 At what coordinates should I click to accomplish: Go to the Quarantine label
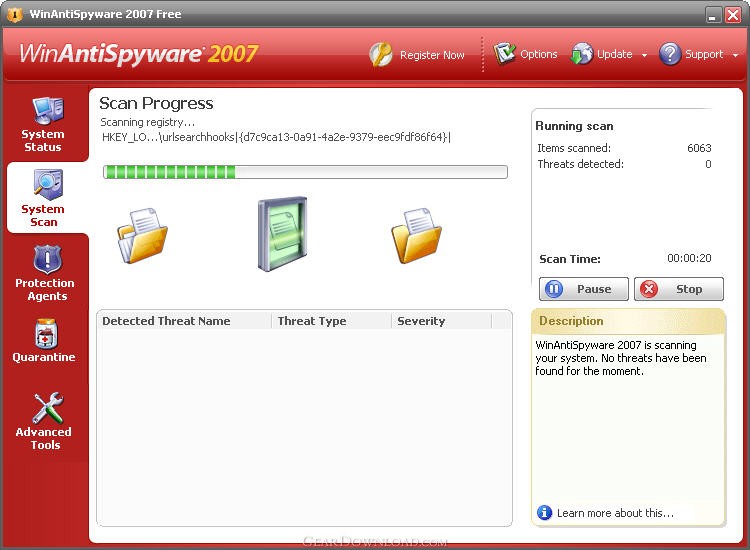pos(44,357)
